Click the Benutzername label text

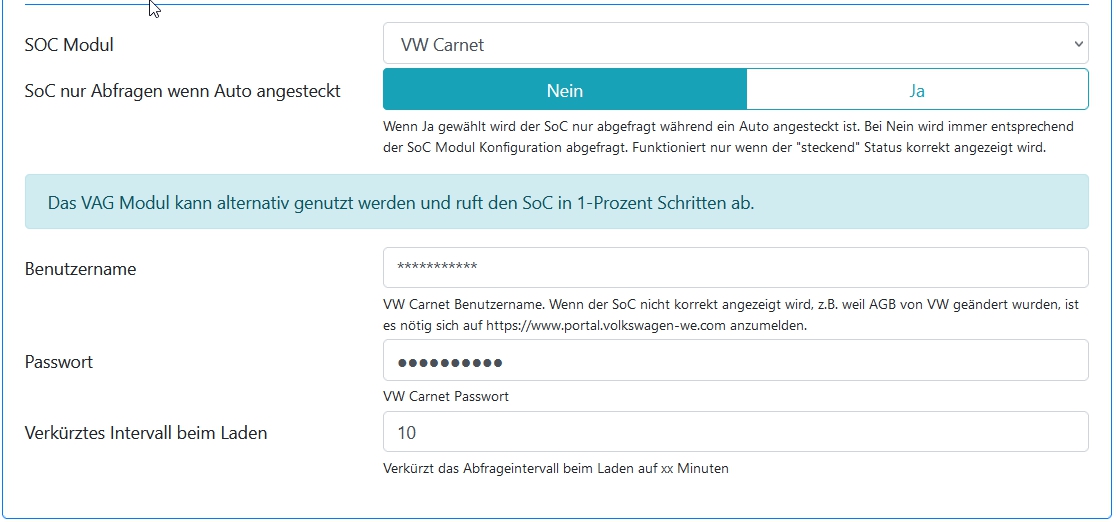[x=80, y=269]
